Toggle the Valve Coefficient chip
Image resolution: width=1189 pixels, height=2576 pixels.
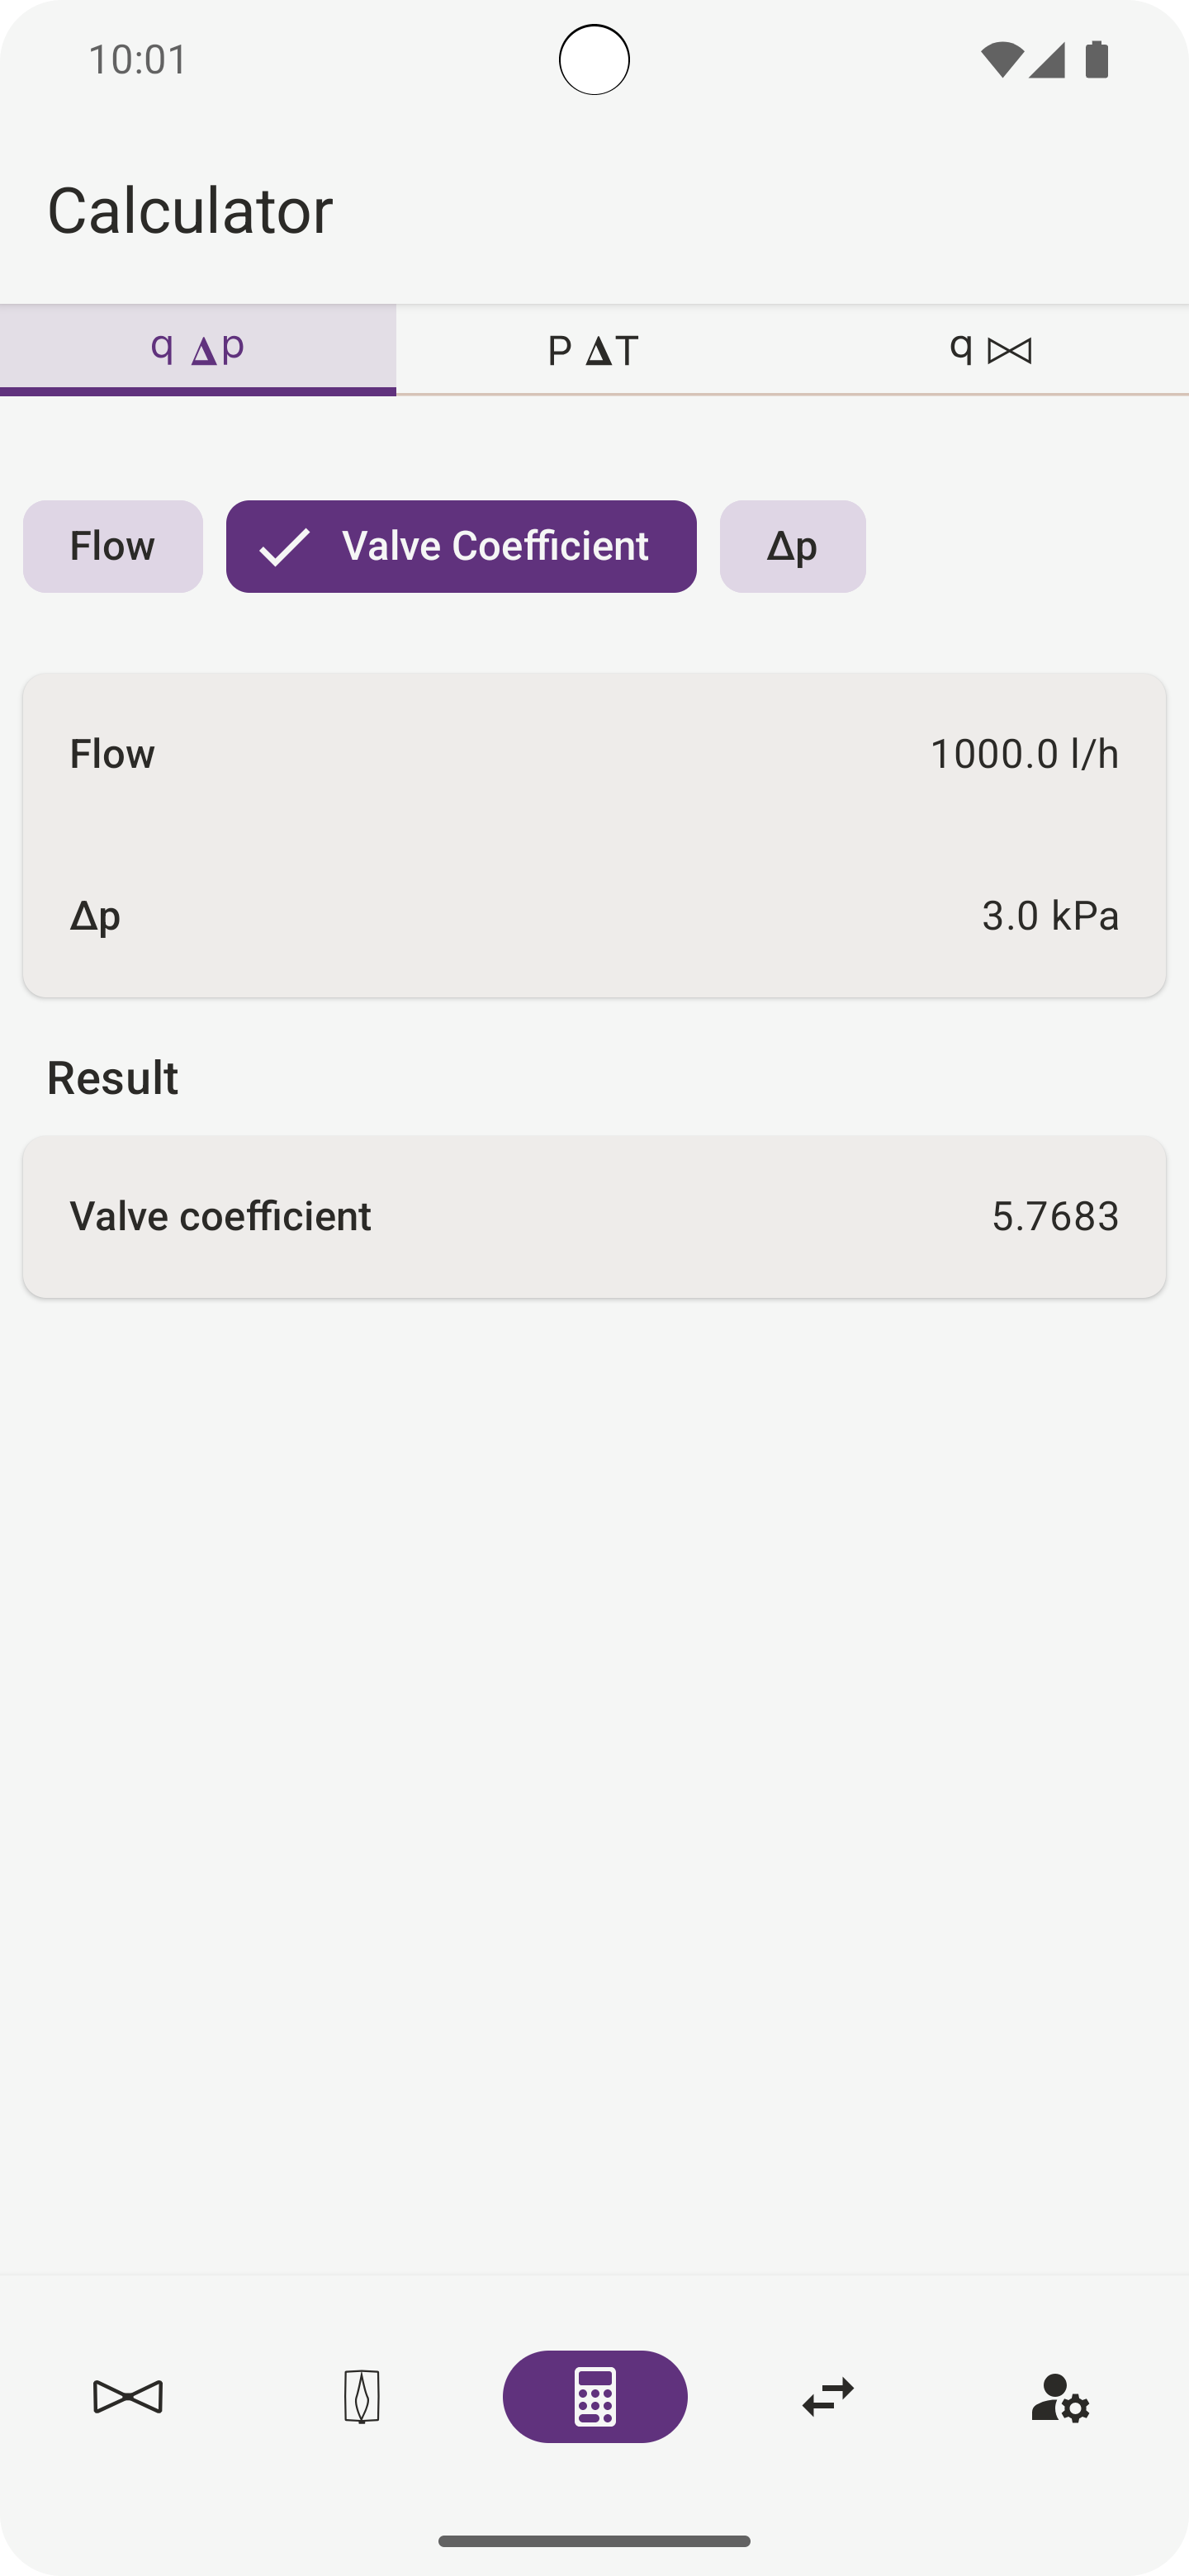click(461, 546)
